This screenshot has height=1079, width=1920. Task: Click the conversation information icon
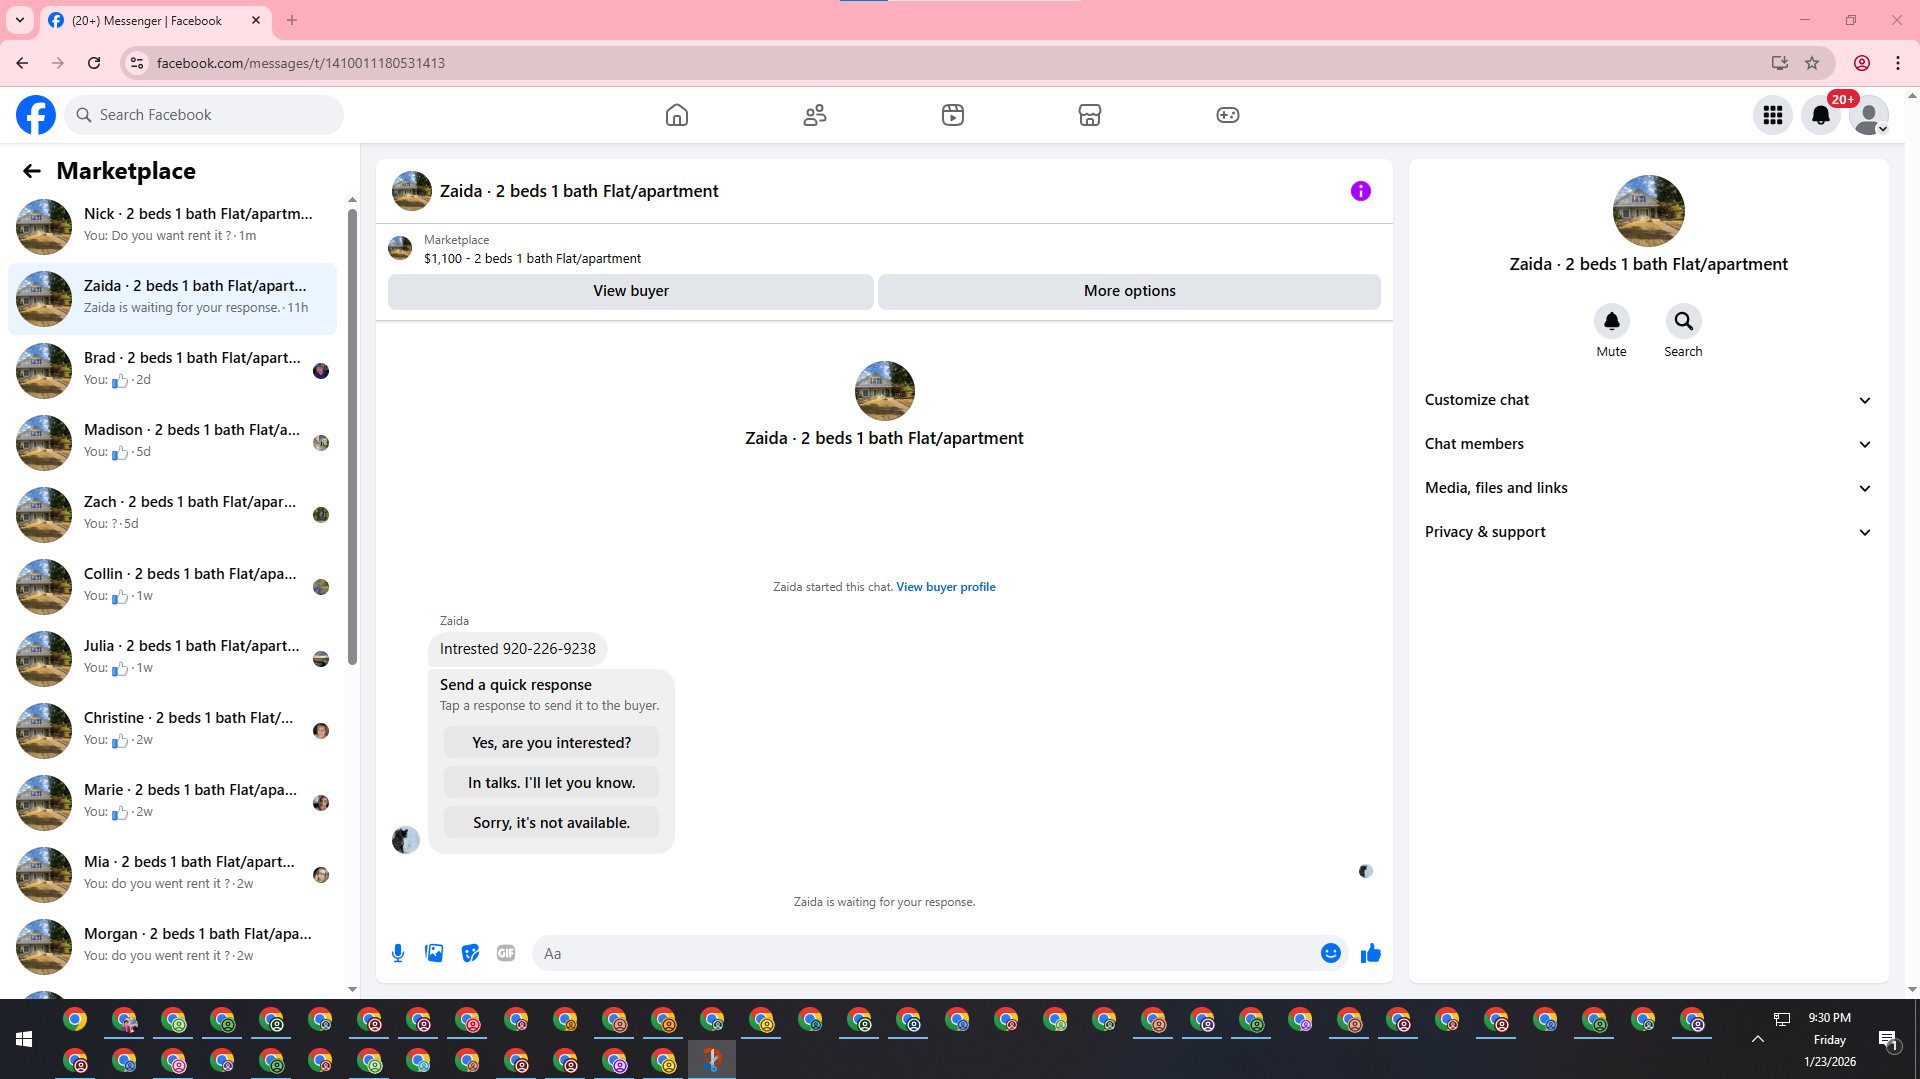click(x=1361, y=191)
